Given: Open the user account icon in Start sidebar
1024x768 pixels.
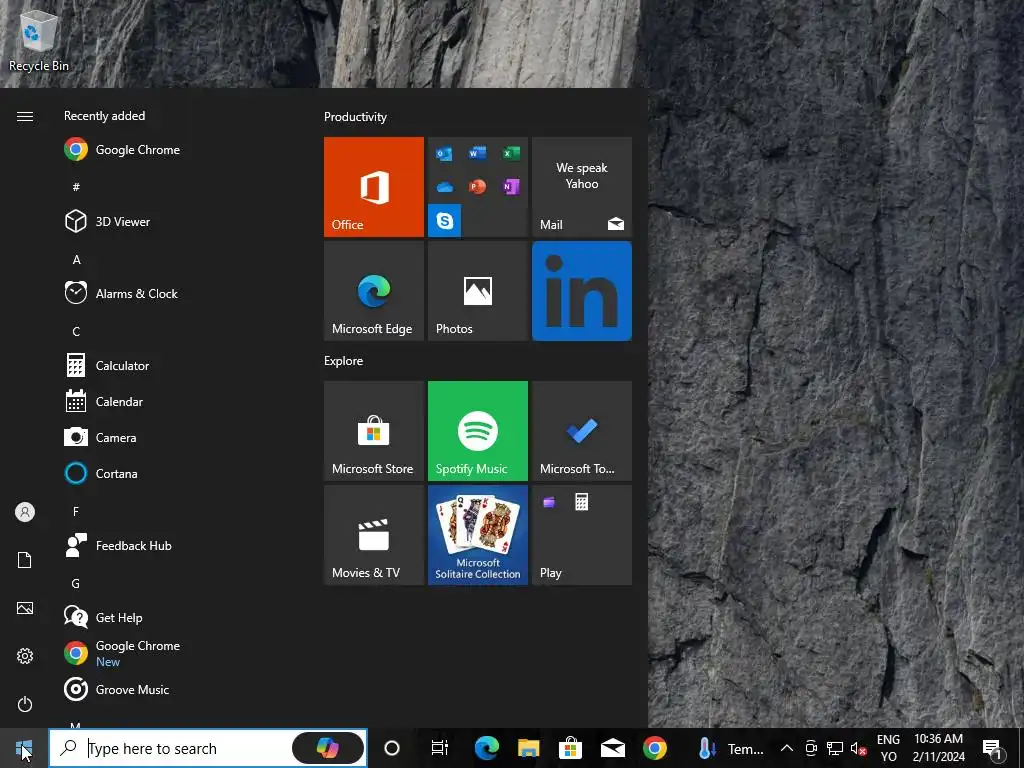Looking at the screenshot, I should (25, 512).
